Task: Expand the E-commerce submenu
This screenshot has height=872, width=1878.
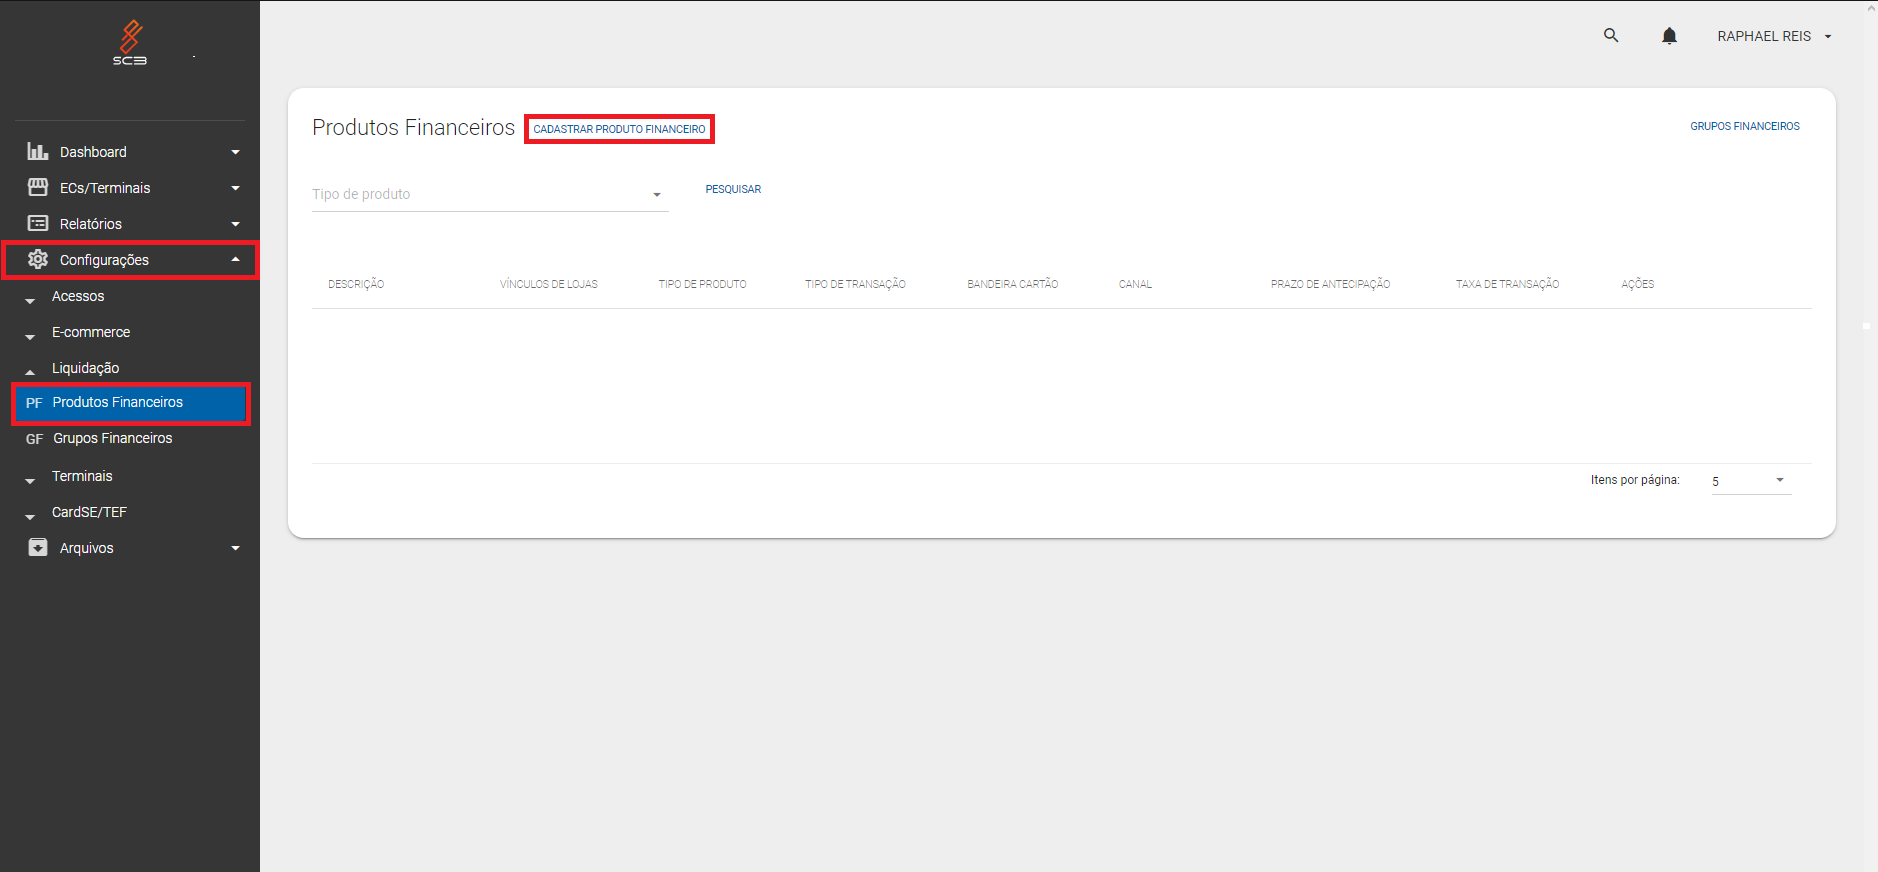Action: coord(90,332)
